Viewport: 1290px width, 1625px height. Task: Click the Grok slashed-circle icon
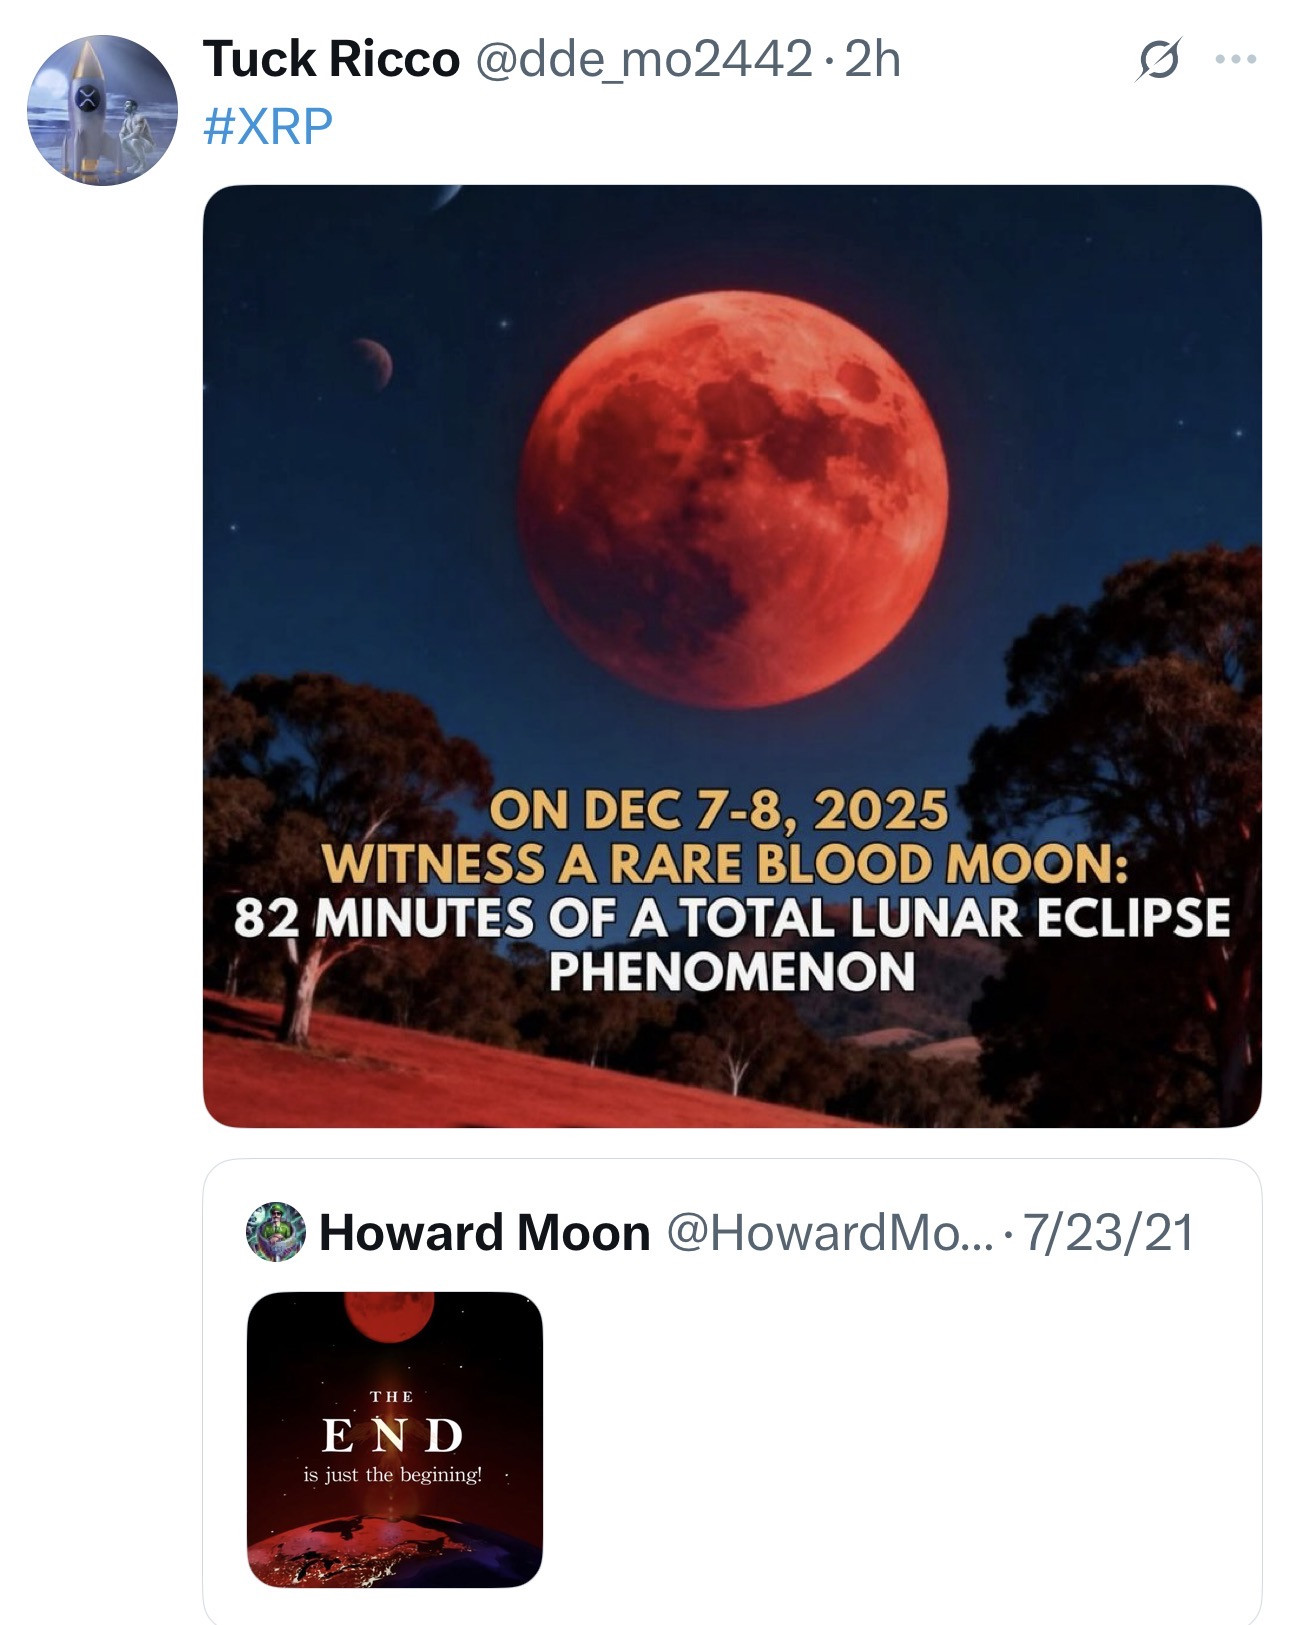pyautogui.click(x=1159, y=61)
